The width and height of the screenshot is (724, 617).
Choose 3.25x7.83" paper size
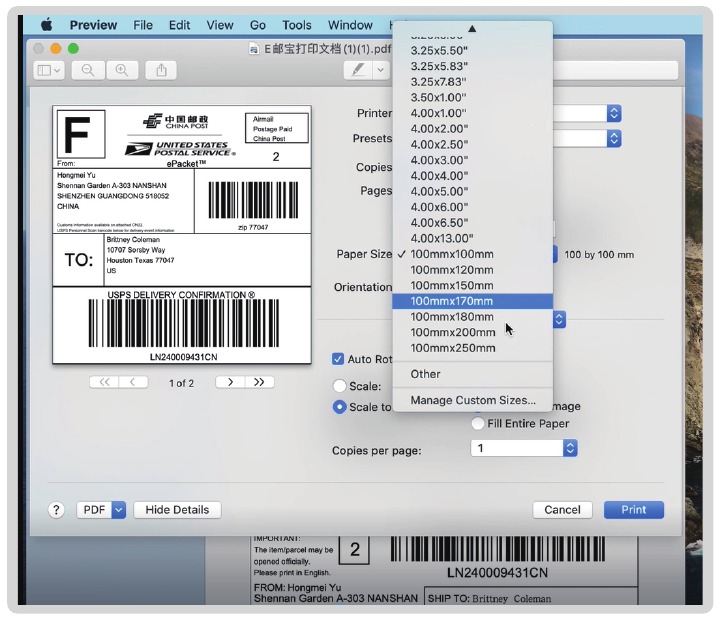[472, 81]
